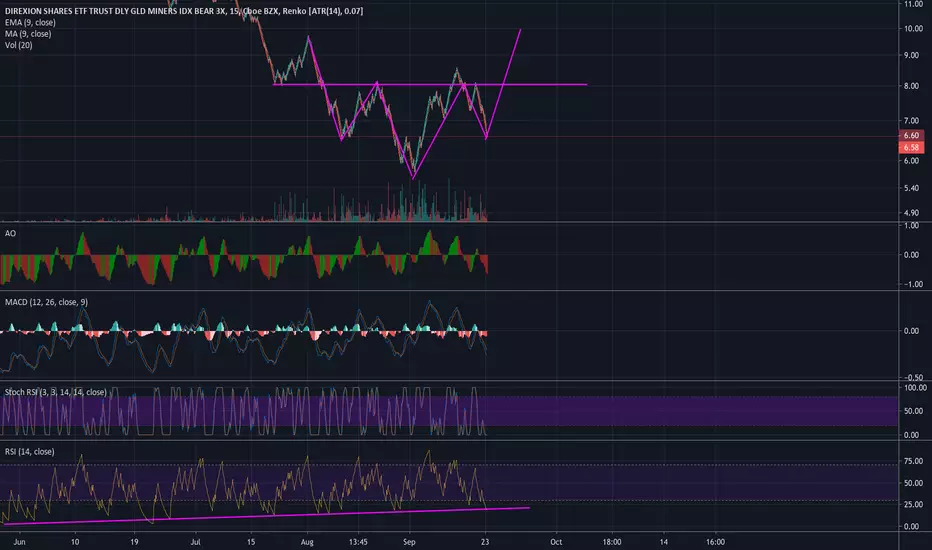Click the 100.00 value on Stoch RSI scale
932x550 pixels.
(915, 388)
